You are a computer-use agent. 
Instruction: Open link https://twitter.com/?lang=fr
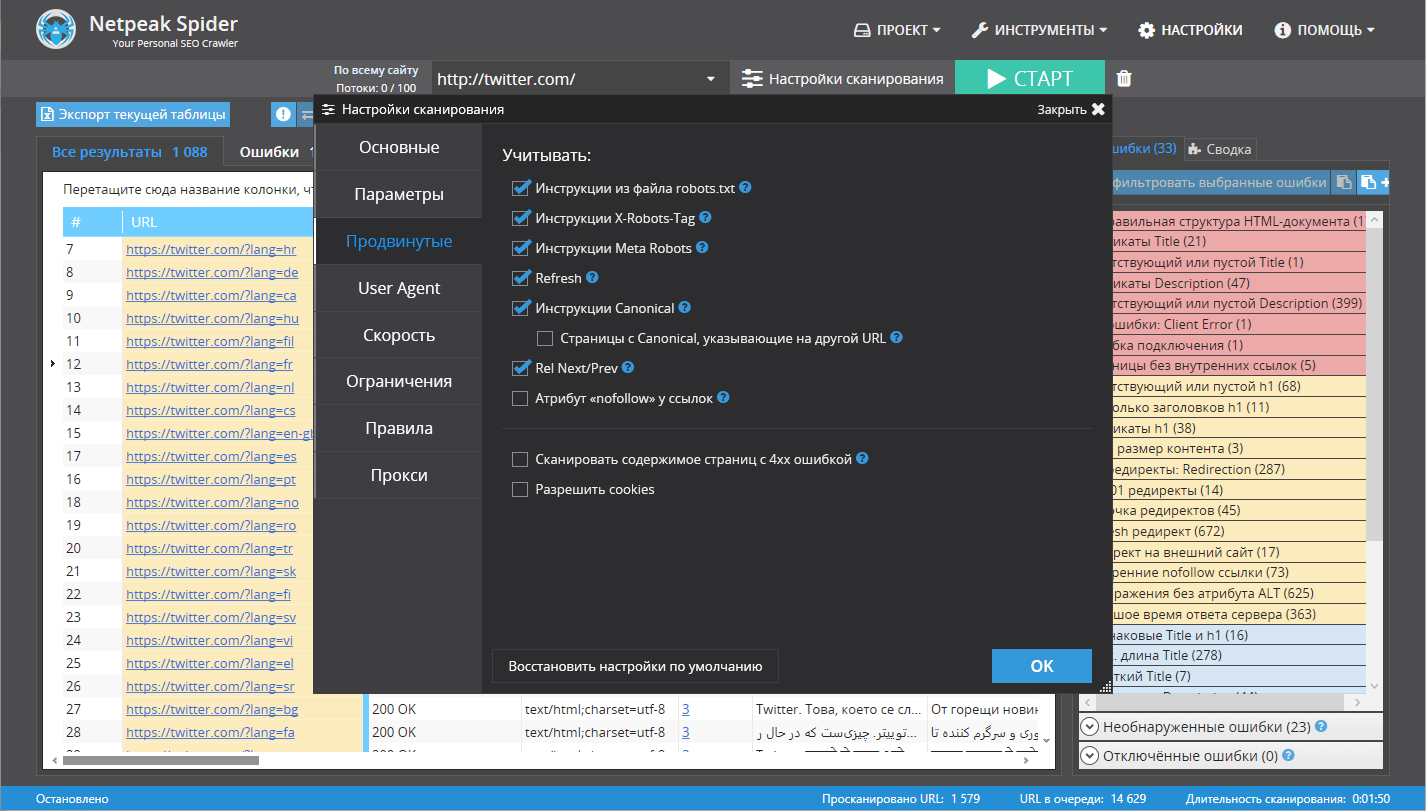[209, 364]
